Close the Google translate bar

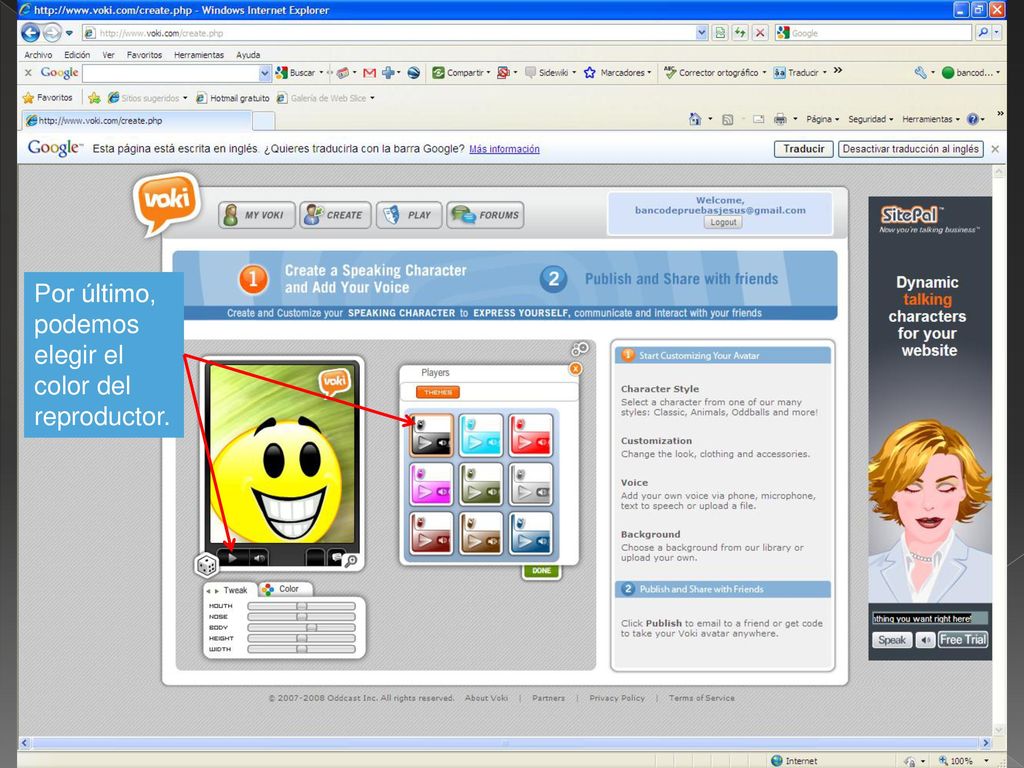click(x=995, y=149)
